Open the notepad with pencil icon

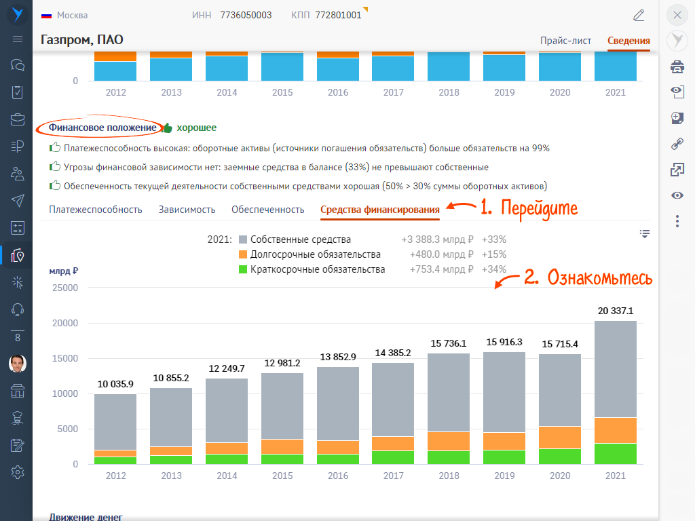tap(17, 445)
